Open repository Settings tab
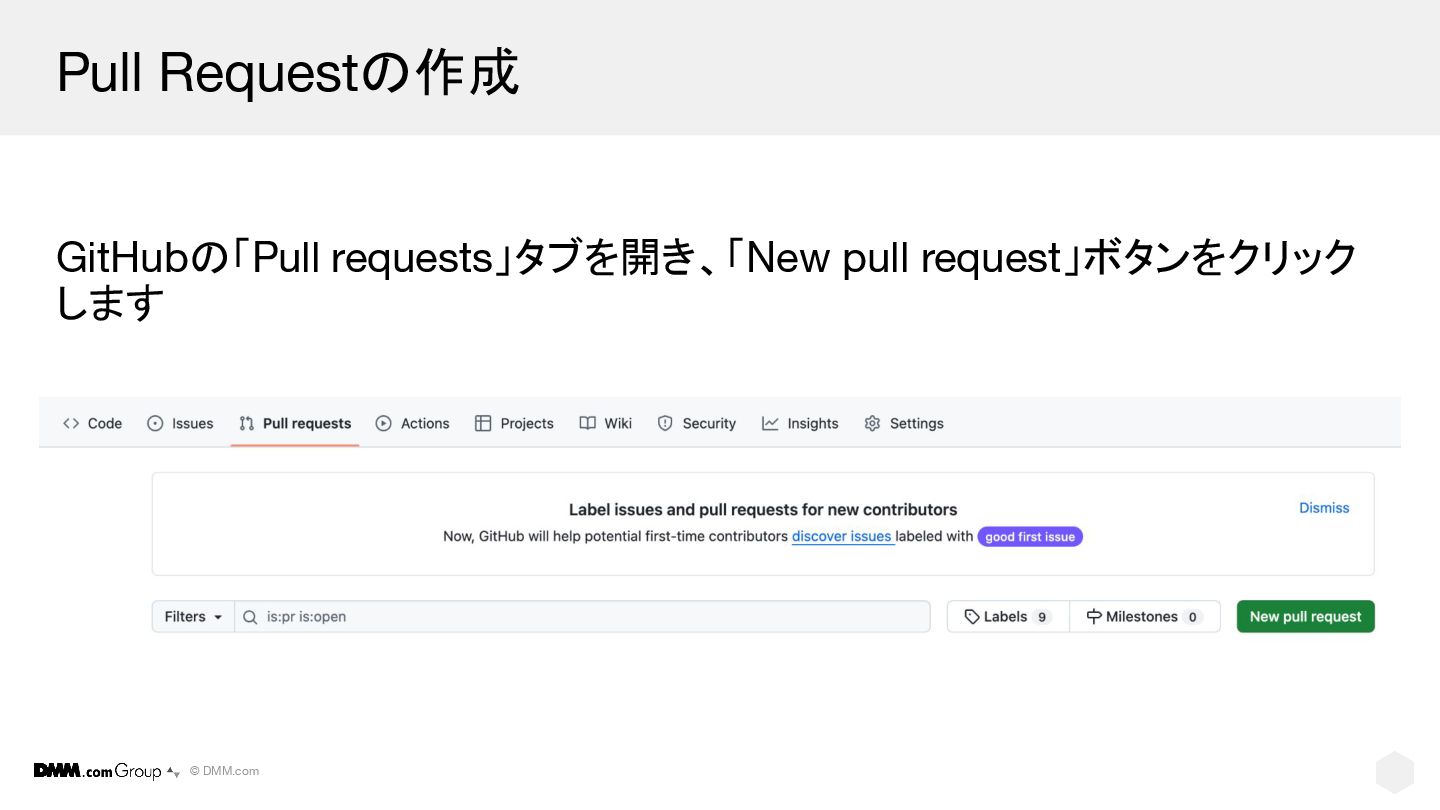This screenshot has height=810, width=1440. 904,423
